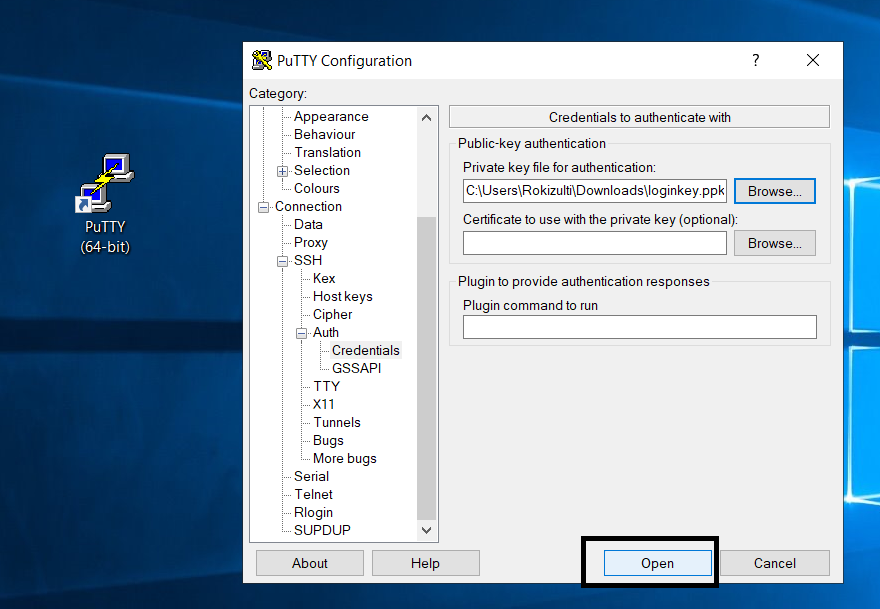
Task: Open the Kex settings under SSH
Action: click(x=324, y=278)
